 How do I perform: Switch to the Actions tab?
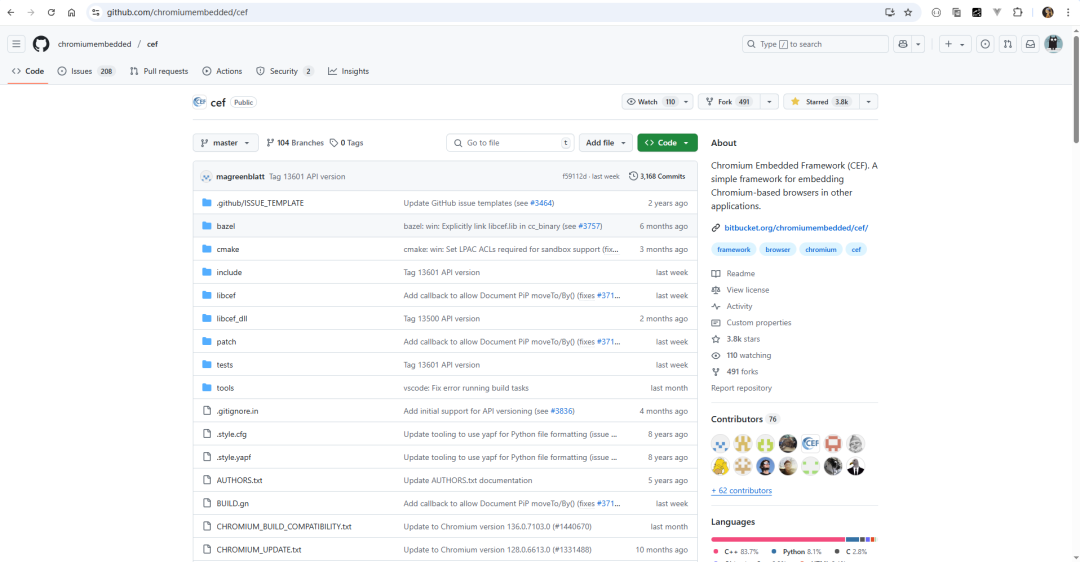tap(223, 71)
